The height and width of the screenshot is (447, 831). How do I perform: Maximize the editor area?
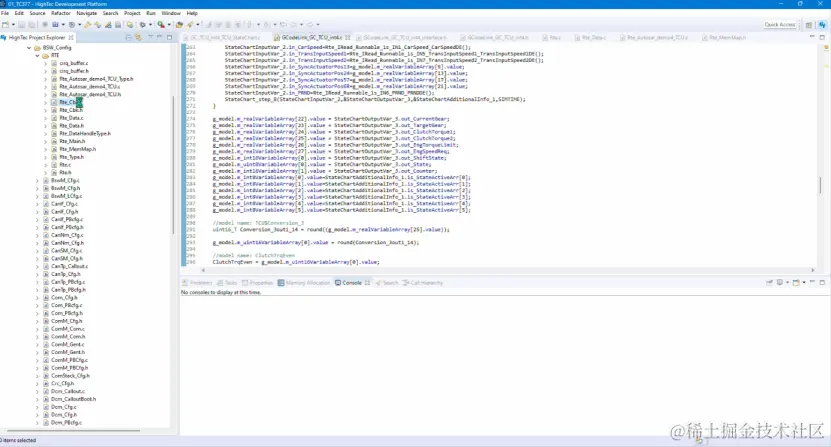pyautogui.click(x=822, y=37)
